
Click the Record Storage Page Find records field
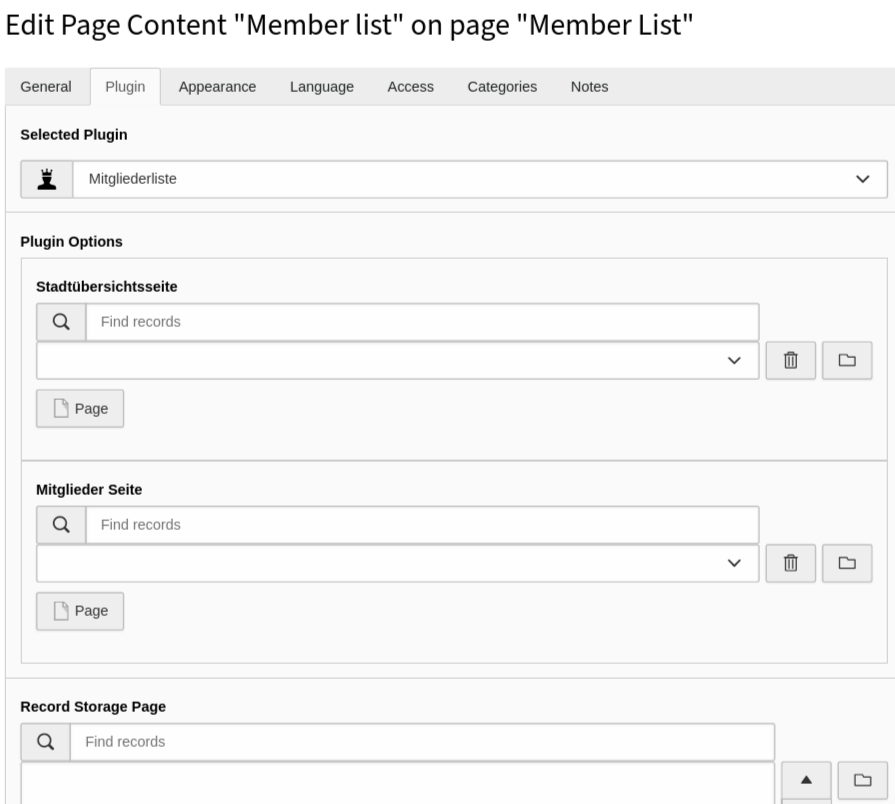point(422,742)
